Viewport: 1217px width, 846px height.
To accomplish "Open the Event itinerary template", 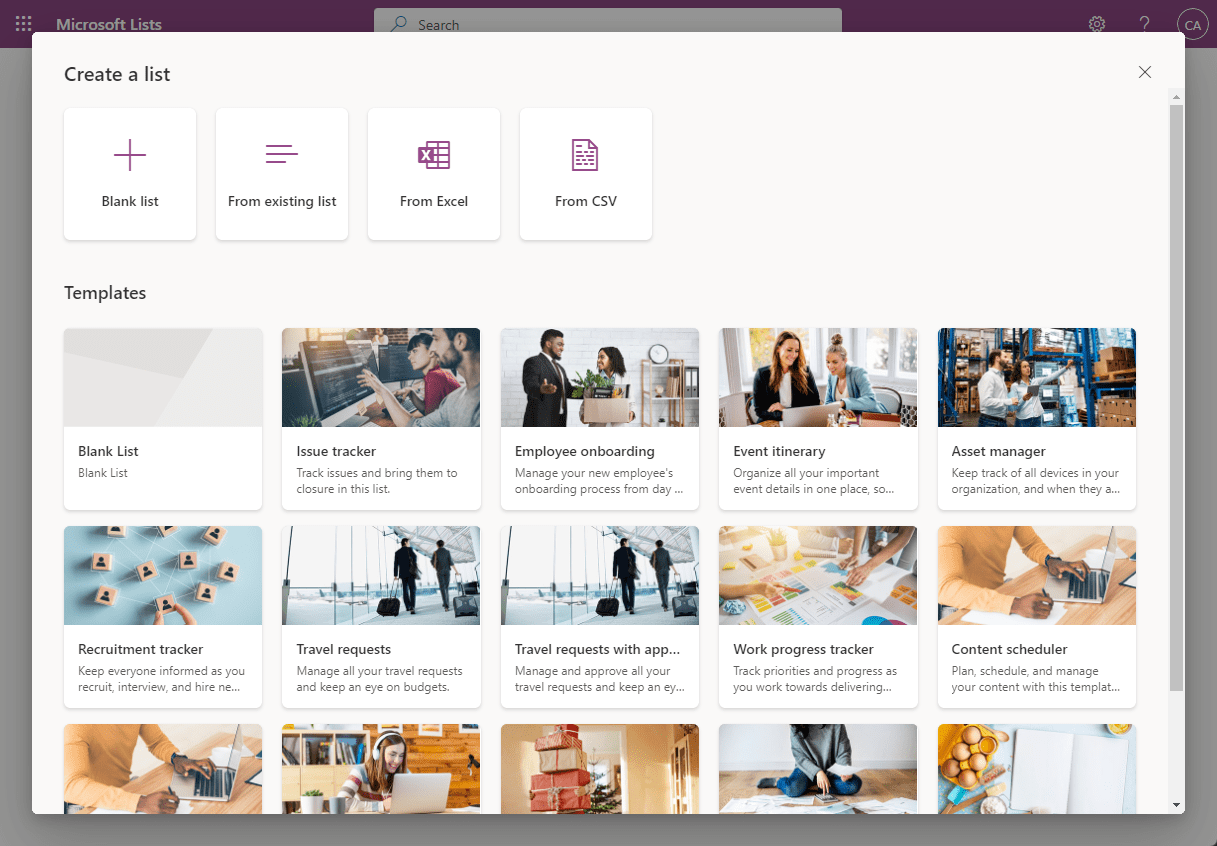I will pos(818,419).
